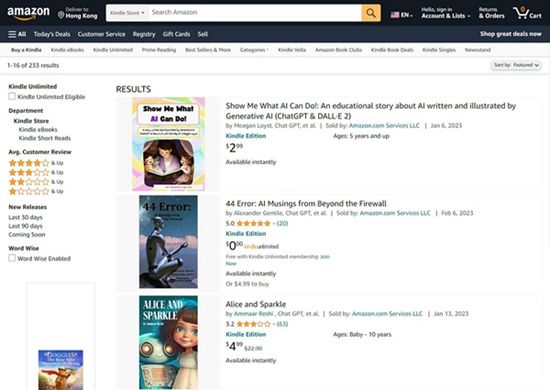Open the shopping cart icon
The width and height of the screenshot is (550, 390).
pyautogui.click(x=527, y=13)
